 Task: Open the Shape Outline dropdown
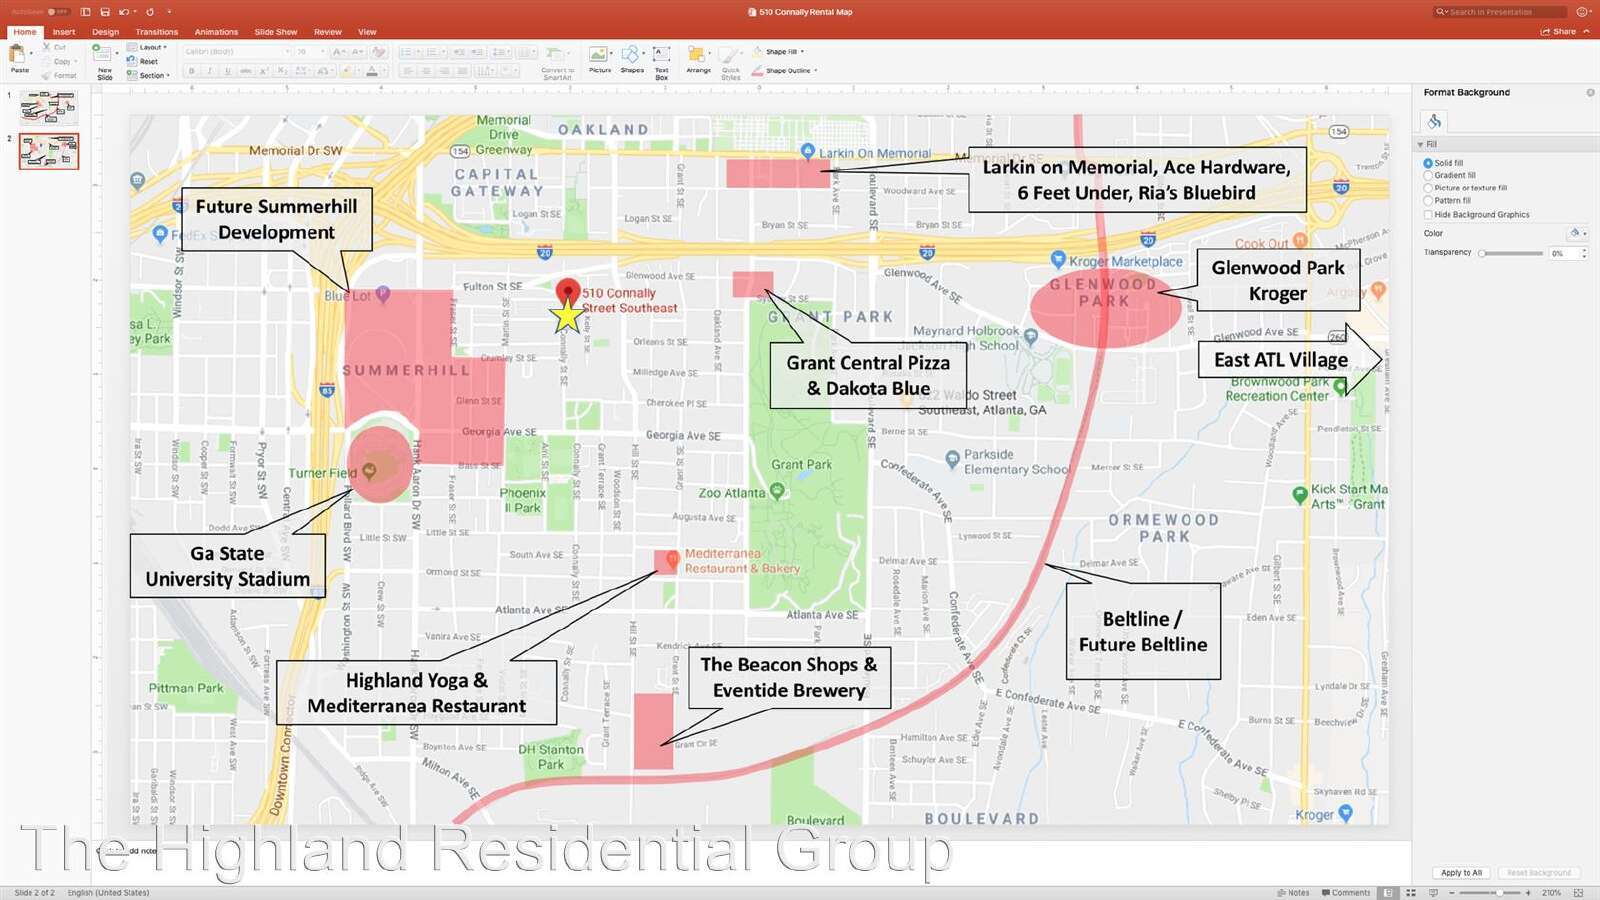pos(784,70)
